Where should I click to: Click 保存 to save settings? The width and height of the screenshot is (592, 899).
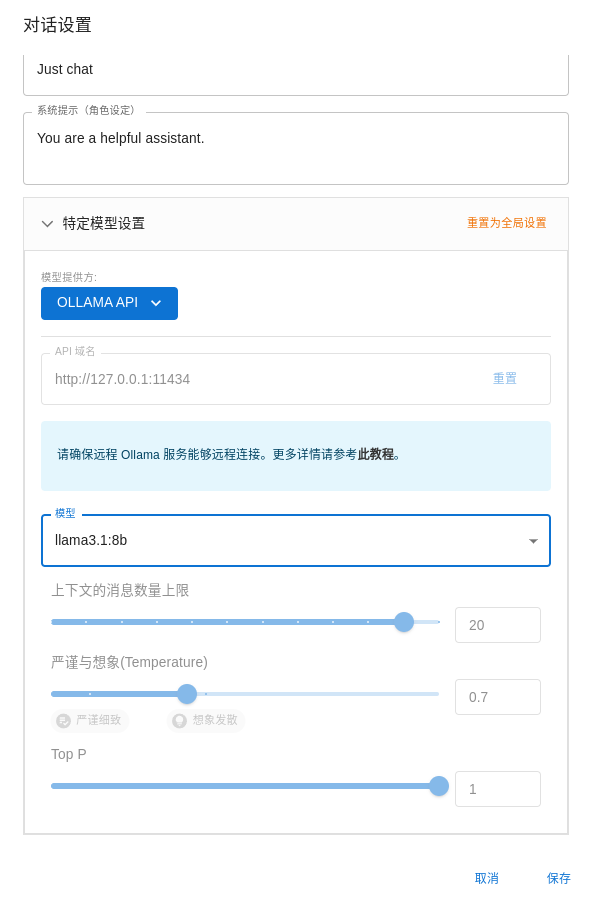click(x=558, y=878)
